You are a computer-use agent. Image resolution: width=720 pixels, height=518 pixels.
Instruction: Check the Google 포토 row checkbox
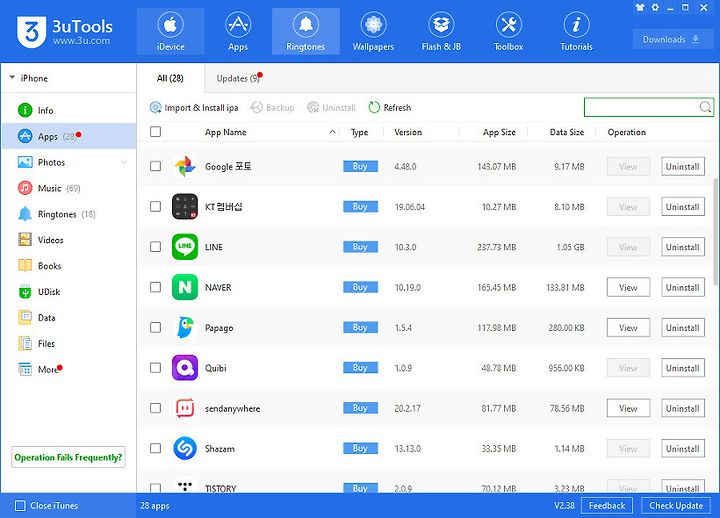pyautogui.click(x=156, y=166)
